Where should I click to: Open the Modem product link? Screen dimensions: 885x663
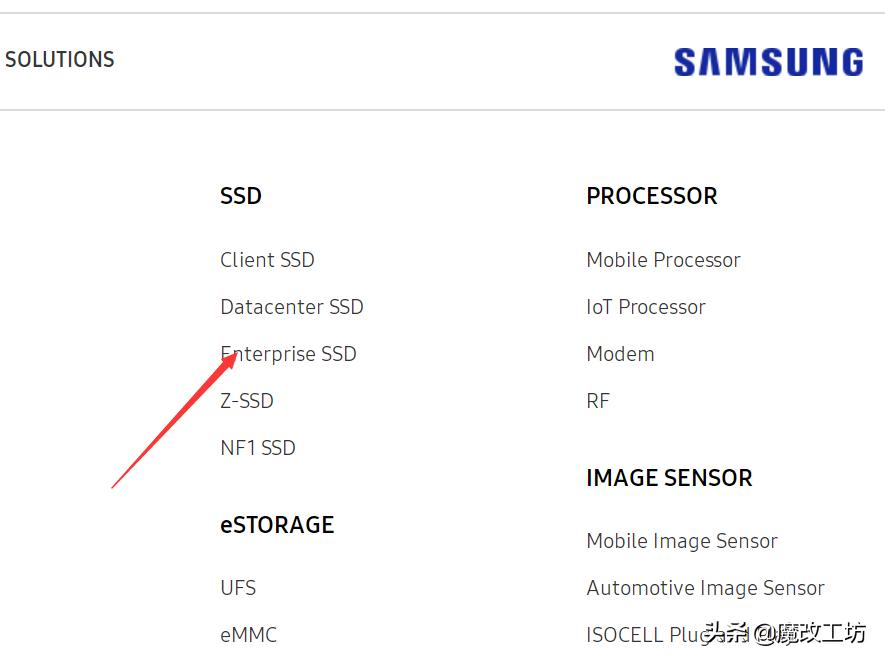pyautogui.click(x=620, y=354)
